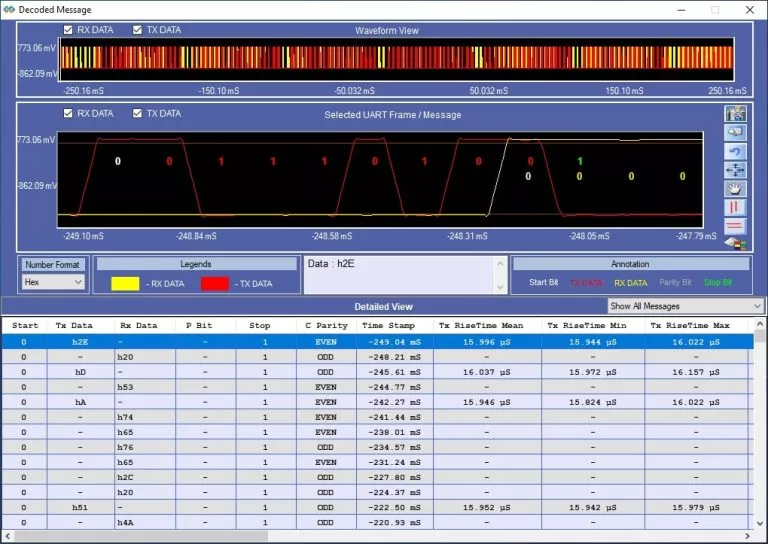The image size is (768, 544).
Task: Select the zoom tool icon
Action: pyautogui.click(x=736, y=133)
